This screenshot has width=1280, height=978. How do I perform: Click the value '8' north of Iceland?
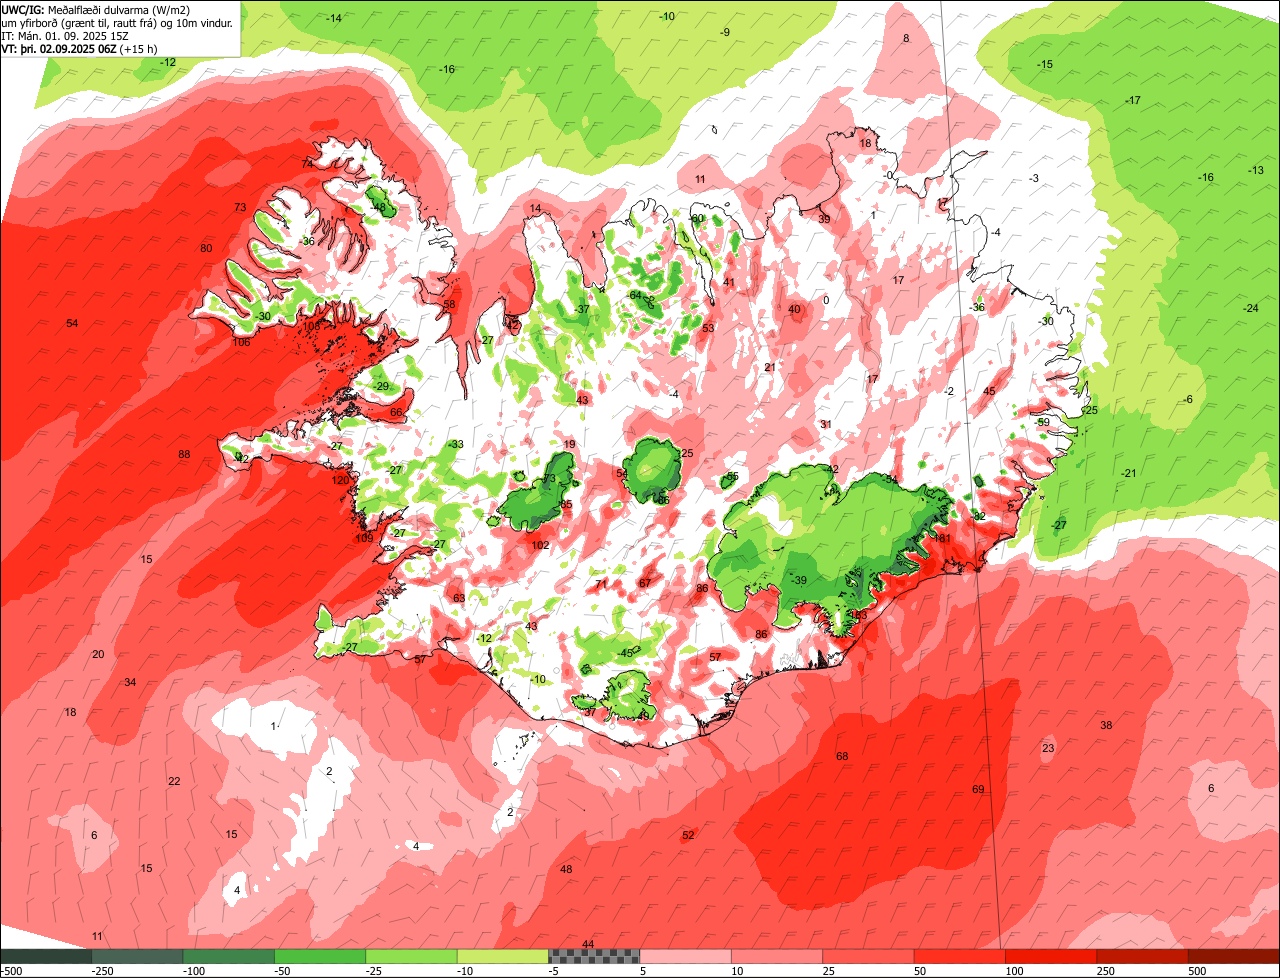907,38
